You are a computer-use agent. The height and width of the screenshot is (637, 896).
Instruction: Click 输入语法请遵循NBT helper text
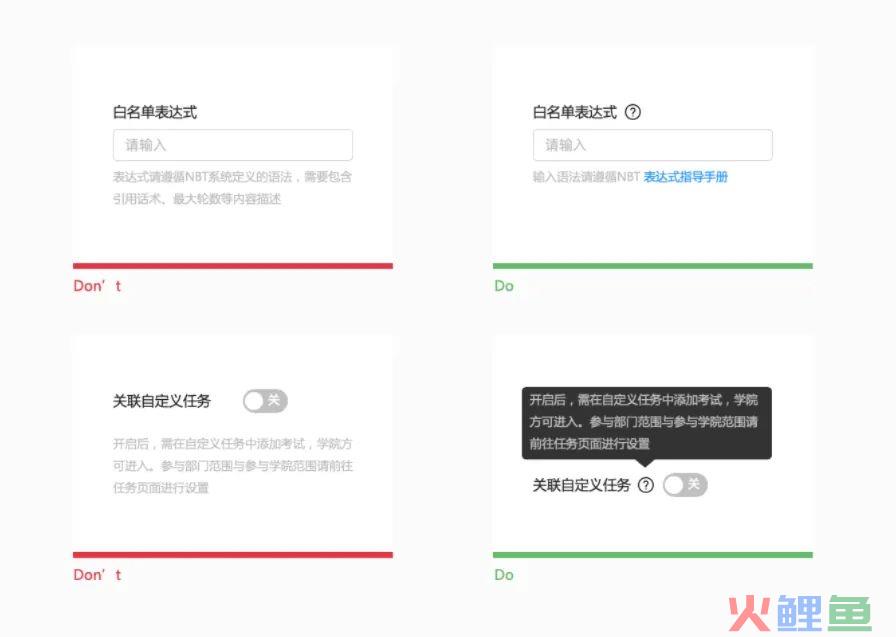point(586,177)
